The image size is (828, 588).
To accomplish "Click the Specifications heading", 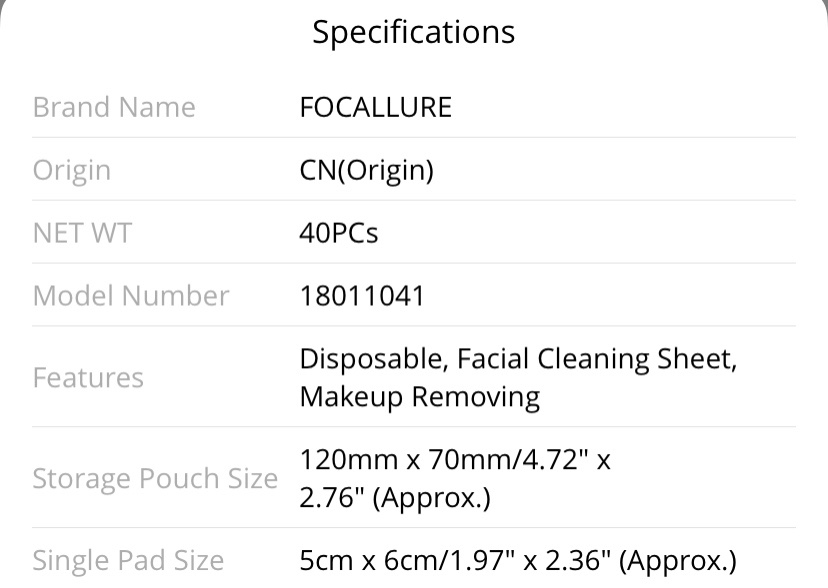I will coord(413,33).
